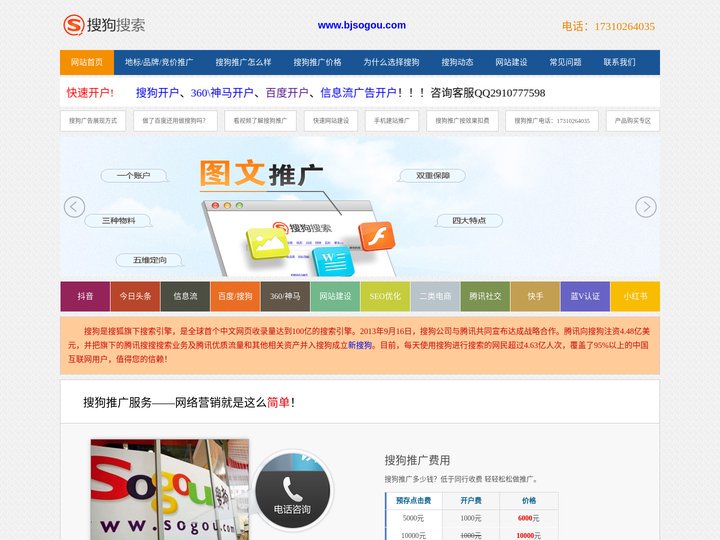720x540 pixels.
Task: Open 联系我们 menu item
Action: coord(619,62)
